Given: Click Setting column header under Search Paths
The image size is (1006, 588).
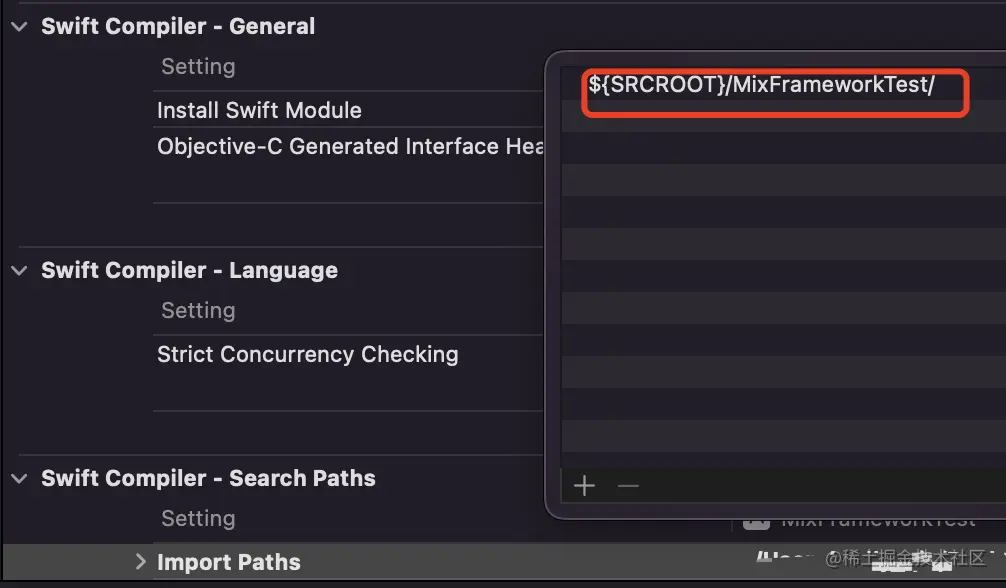Looking at the screenshot, I should pyautogui.click(x=198, y=519).
